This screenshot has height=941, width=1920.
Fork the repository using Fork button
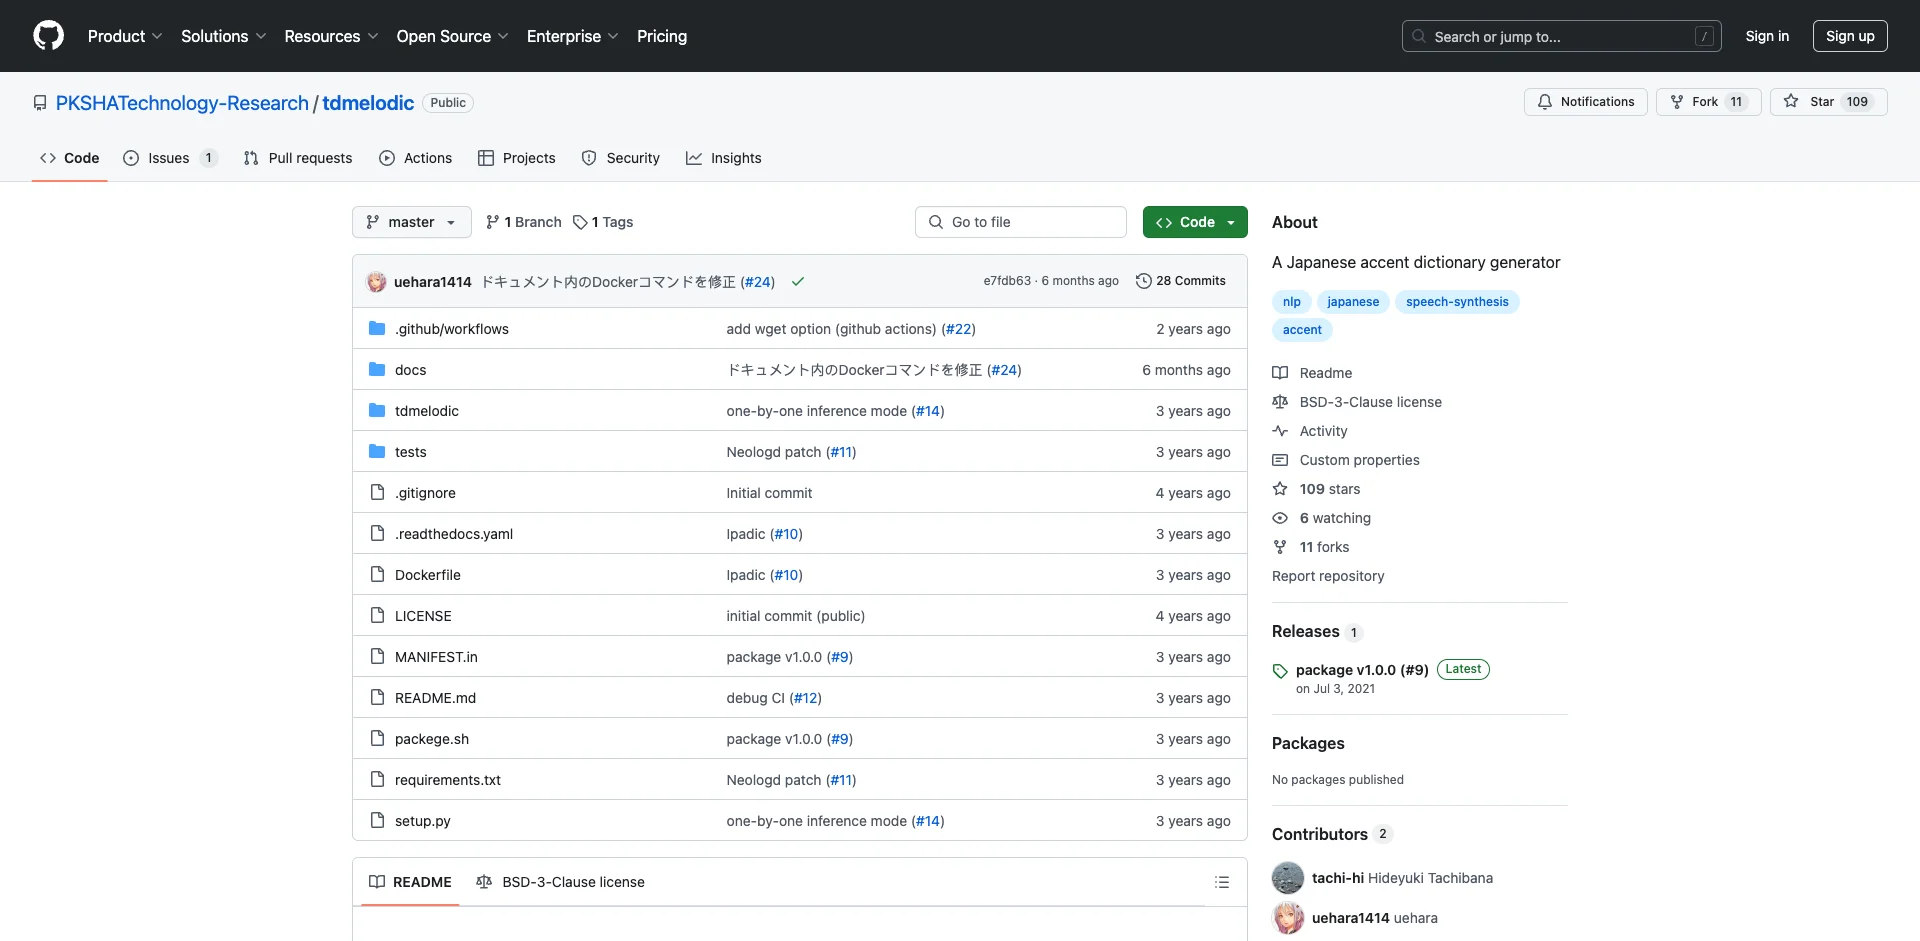[1708, 102]
